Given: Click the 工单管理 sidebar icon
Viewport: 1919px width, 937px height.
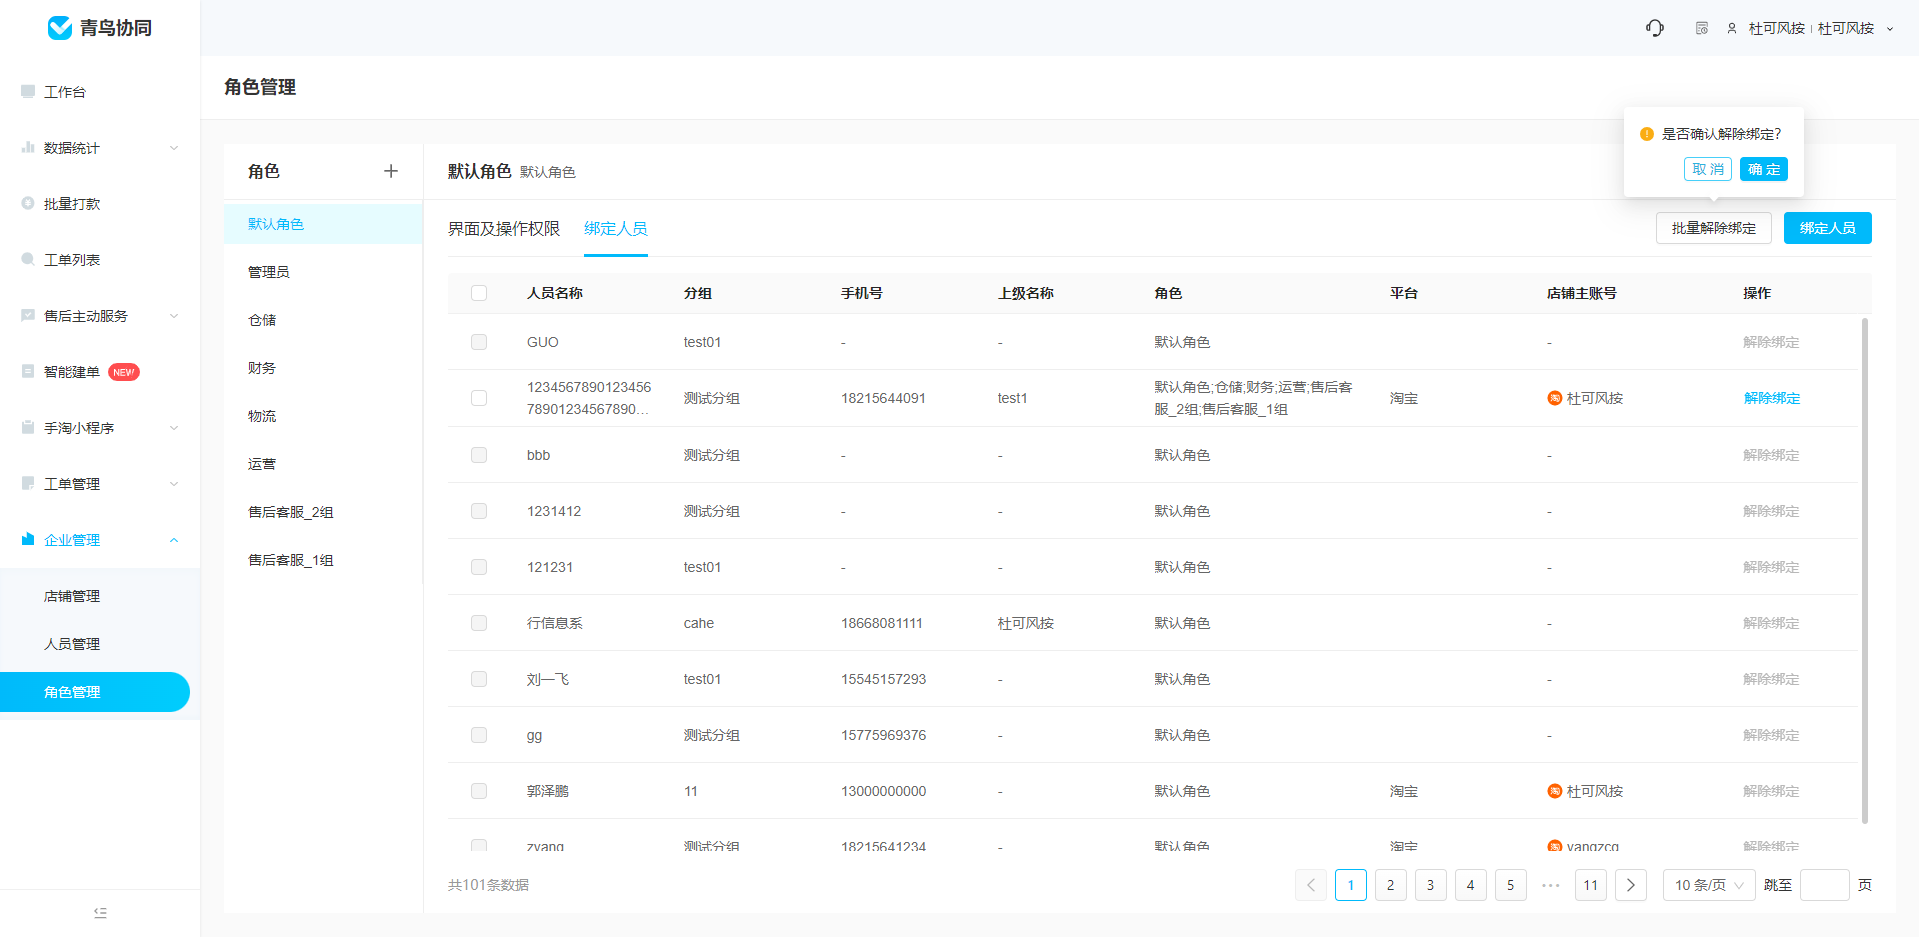Looking at the screenshot, I should (x=28, y=483).
